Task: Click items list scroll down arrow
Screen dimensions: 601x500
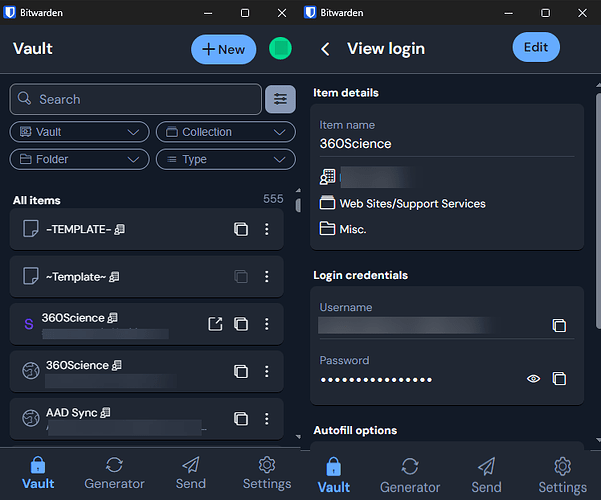Action: point(298,437)
